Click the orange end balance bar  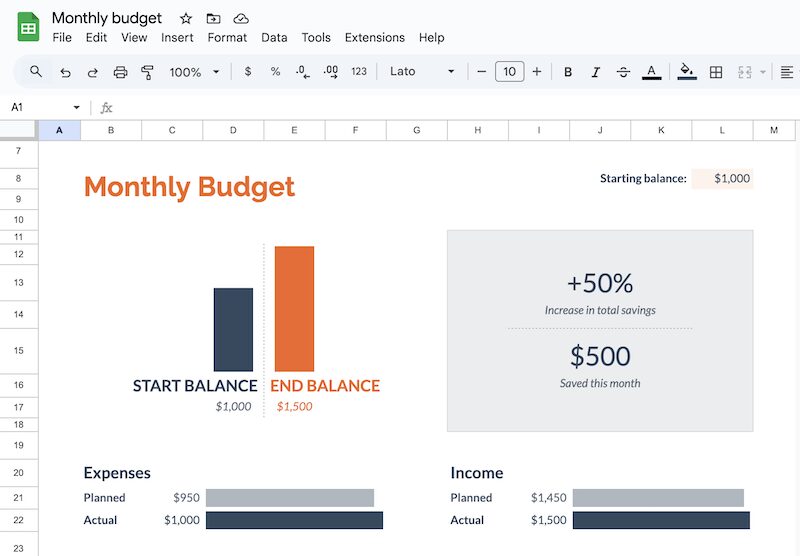(x=294, y=309)
